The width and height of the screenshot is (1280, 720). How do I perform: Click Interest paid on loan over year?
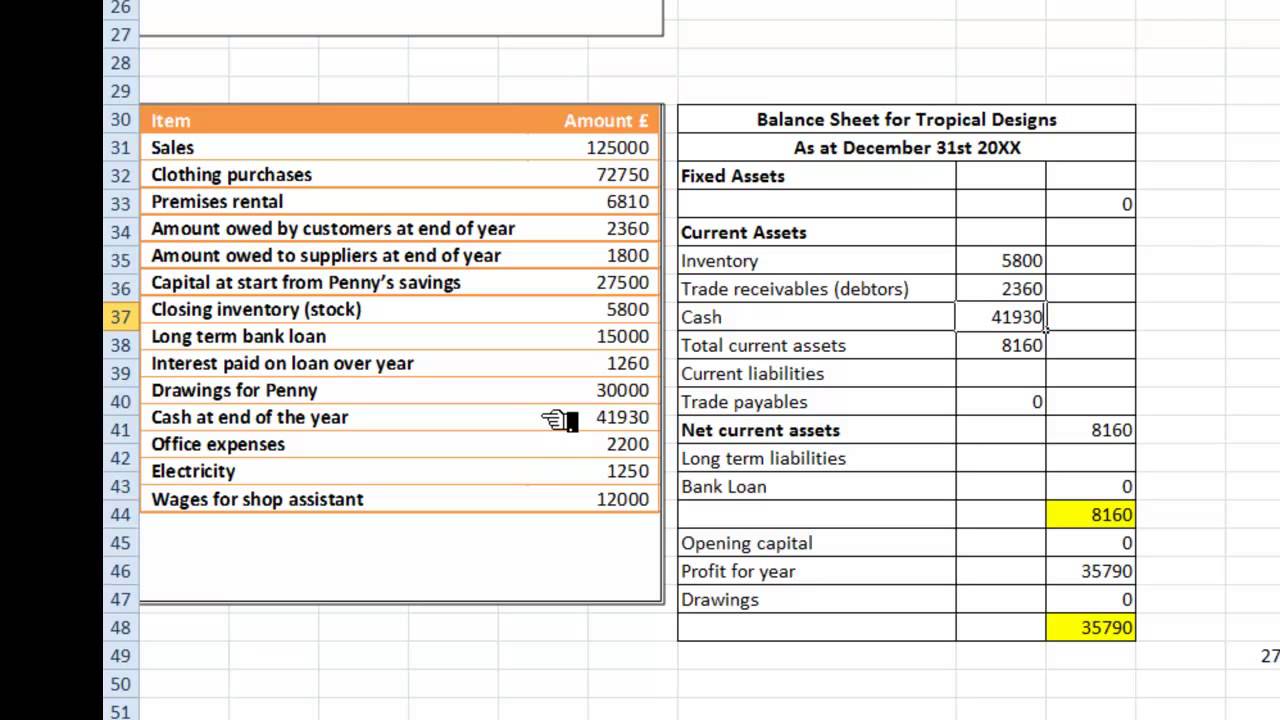point(282,363)
